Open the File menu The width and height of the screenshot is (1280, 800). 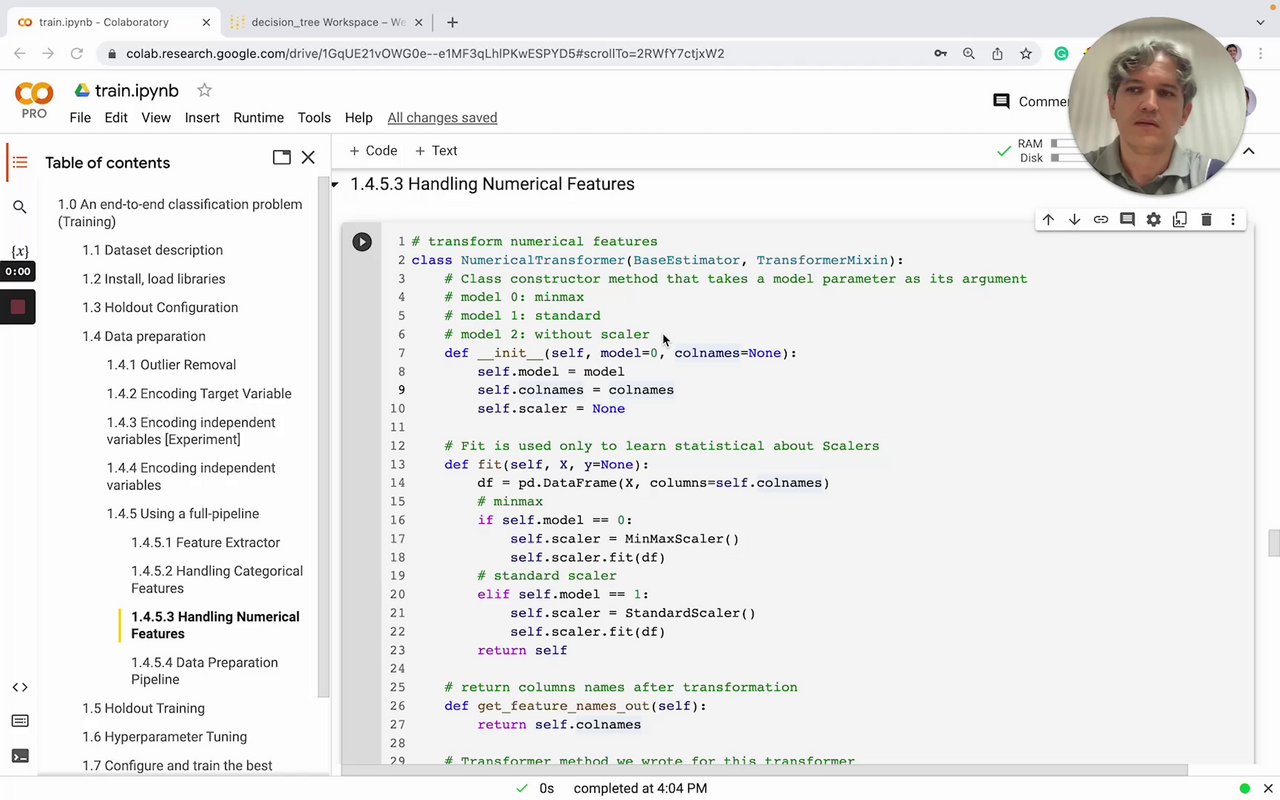pyautogui.click(x=80, y=118)
